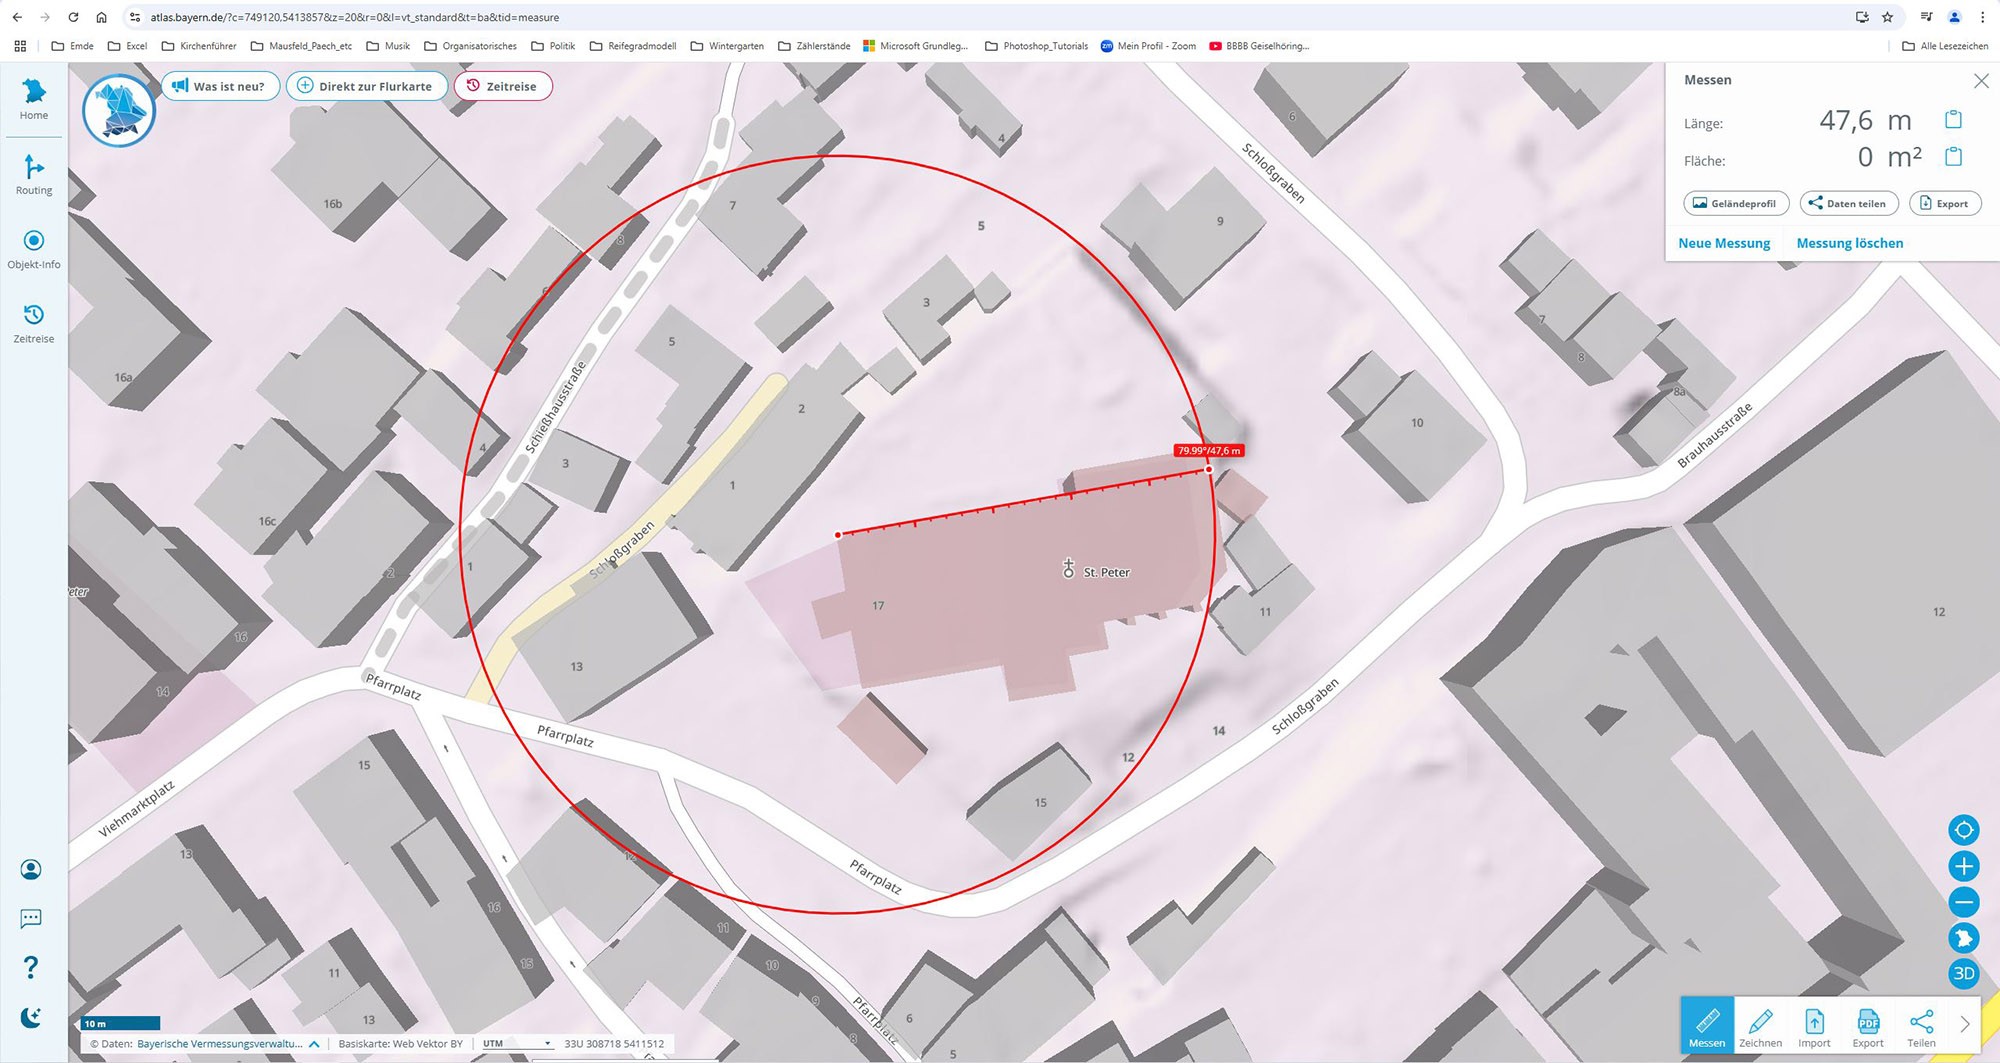The width and height of the screenshot is (2000, 1063).
Task: Open the Zeichnen pencil tool
Action: (1760, 1027)
